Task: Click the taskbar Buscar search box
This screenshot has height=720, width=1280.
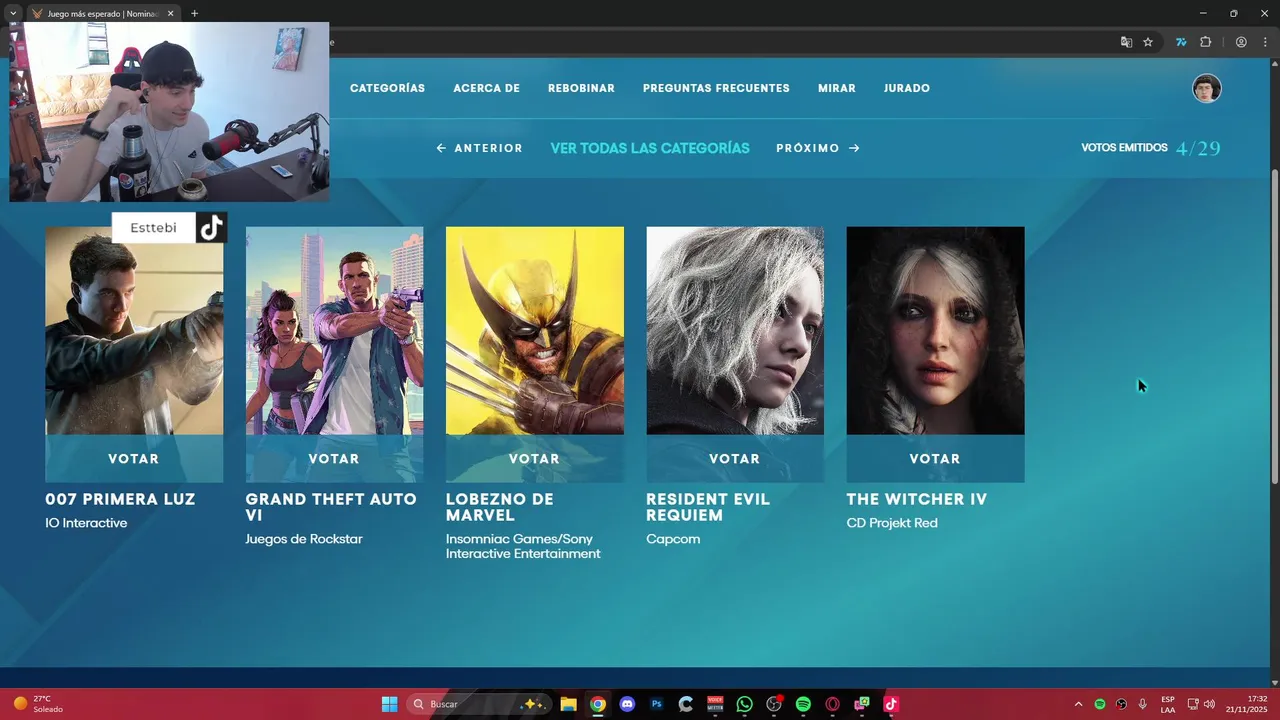Action: click(x=479, y=704)
